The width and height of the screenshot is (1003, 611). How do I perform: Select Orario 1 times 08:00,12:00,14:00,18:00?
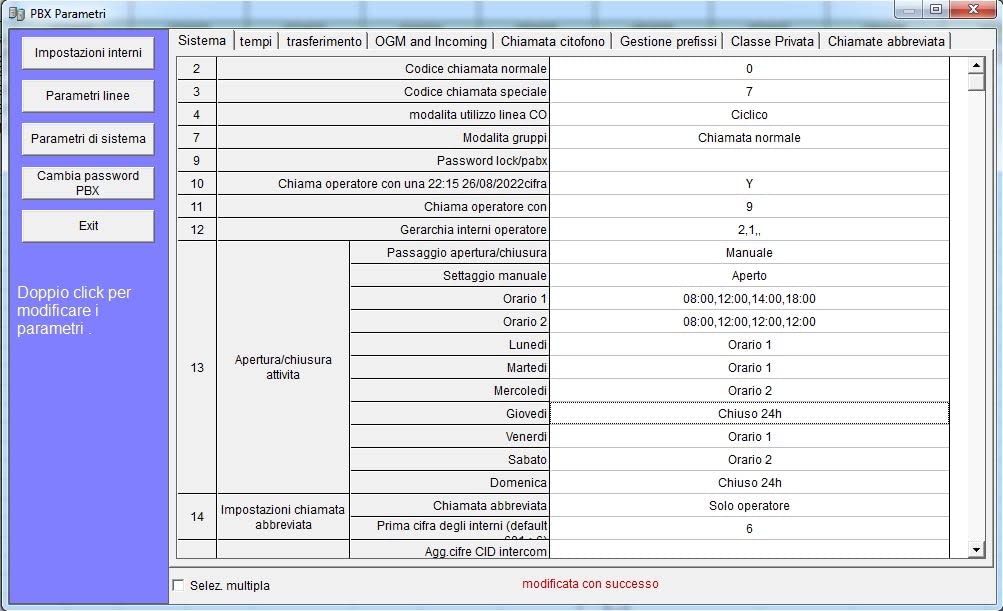coord(749,299)
